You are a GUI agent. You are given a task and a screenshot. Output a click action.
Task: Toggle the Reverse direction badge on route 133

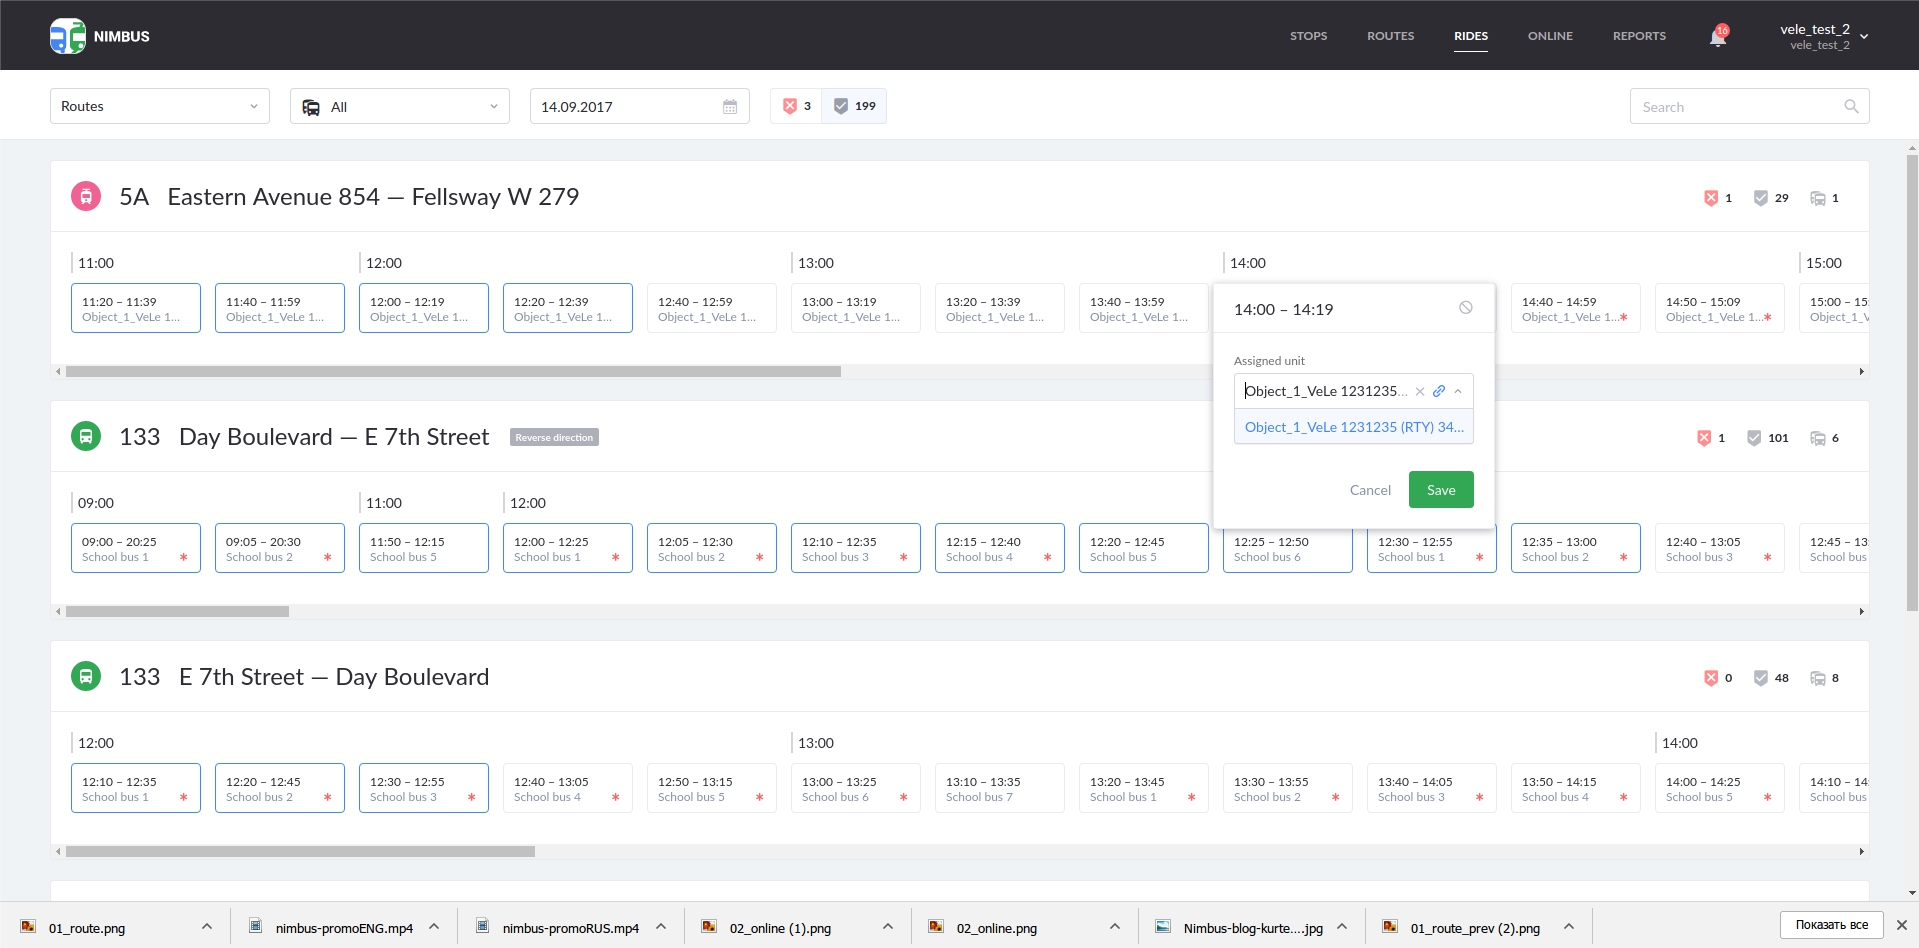coord(554,438)
